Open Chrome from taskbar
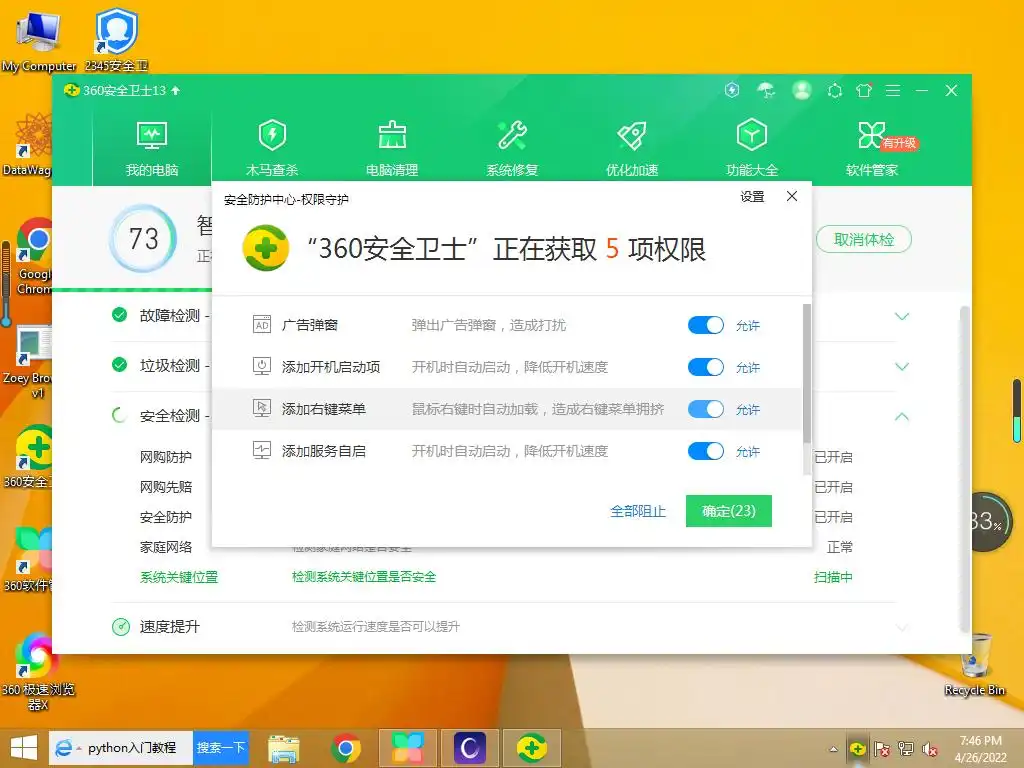Image resolution: width=1024 pixels, height=768 pixels. (345, 748)
